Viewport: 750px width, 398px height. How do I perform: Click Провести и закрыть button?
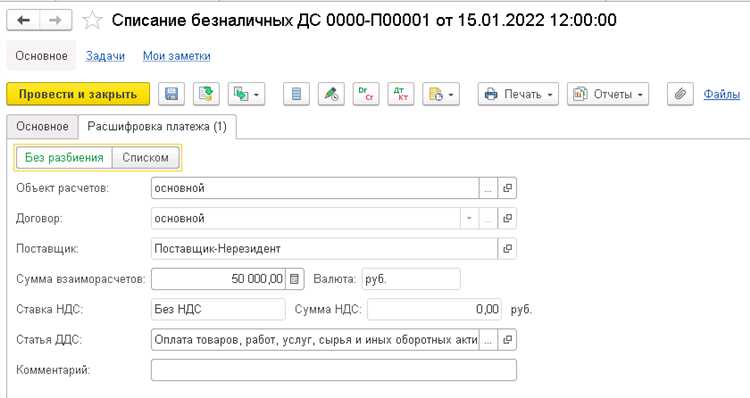pyautogui.click(x=78, y=94)
